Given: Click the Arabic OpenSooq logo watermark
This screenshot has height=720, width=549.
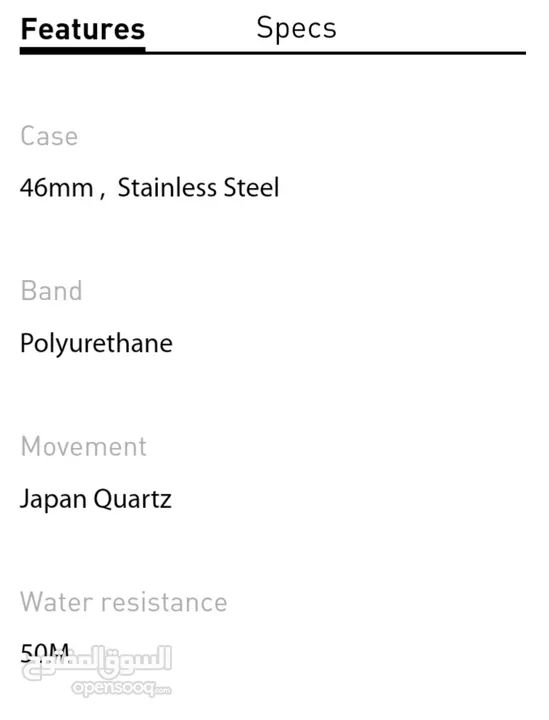Looking at the screenshot, I should tap(97, 662).
